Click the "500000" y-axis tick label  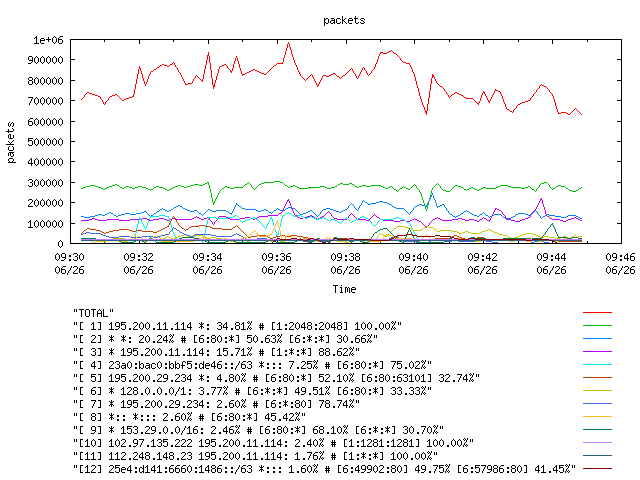coord(45,142)
